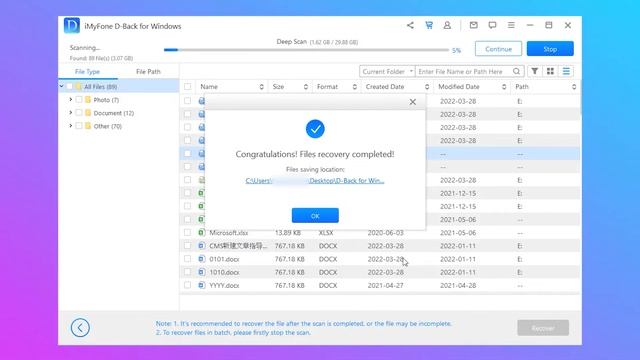Check the Document (12) checkbox

pos(79,113)
